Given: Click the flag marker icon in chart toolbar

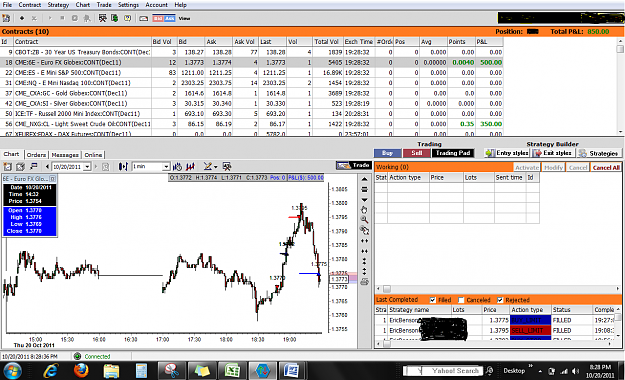Looking at the screenshot, I should [x=33, y=166].
